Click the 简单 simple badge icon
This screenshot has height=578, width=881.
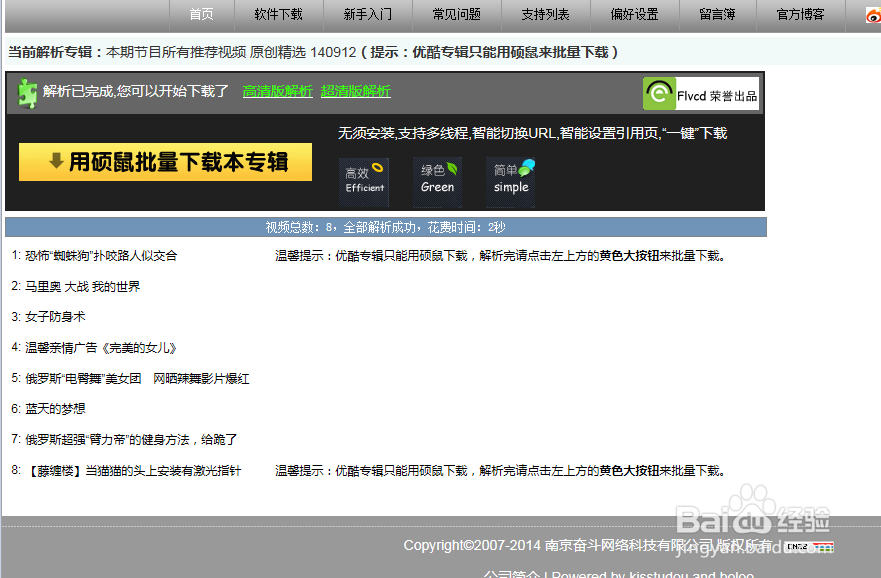tap(511, 181)
